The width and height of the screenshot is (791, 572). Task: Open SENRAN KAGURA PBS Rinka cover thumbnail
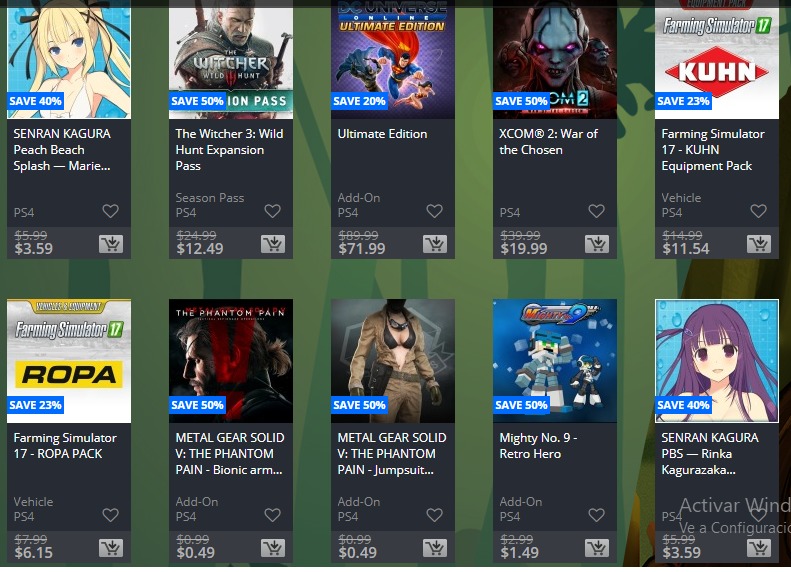717,361
